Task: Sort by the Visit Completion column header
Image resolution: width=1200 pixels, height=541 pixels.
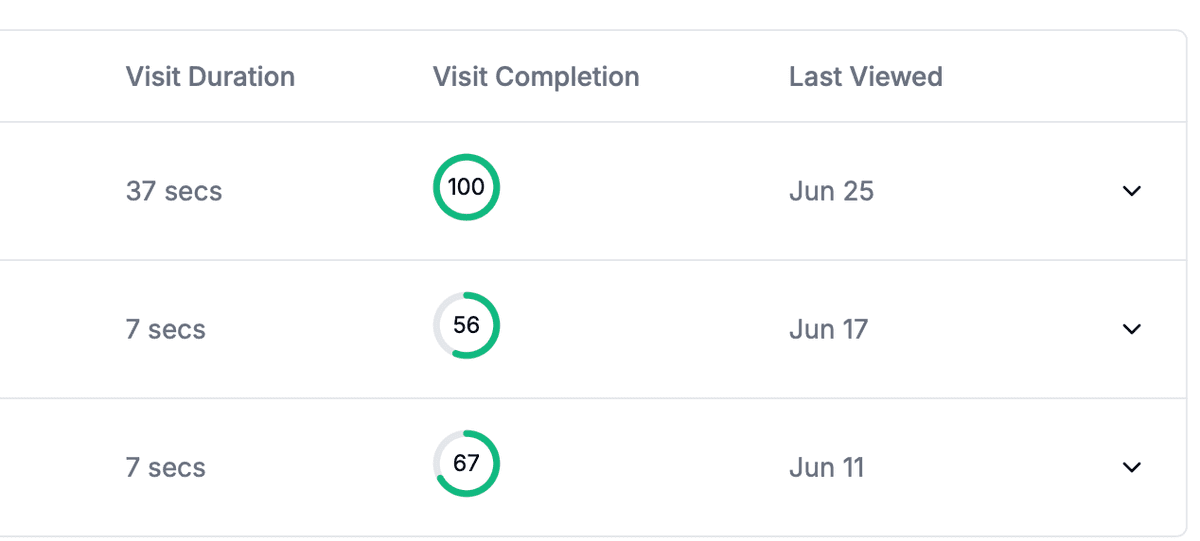Action: point(536,77)
